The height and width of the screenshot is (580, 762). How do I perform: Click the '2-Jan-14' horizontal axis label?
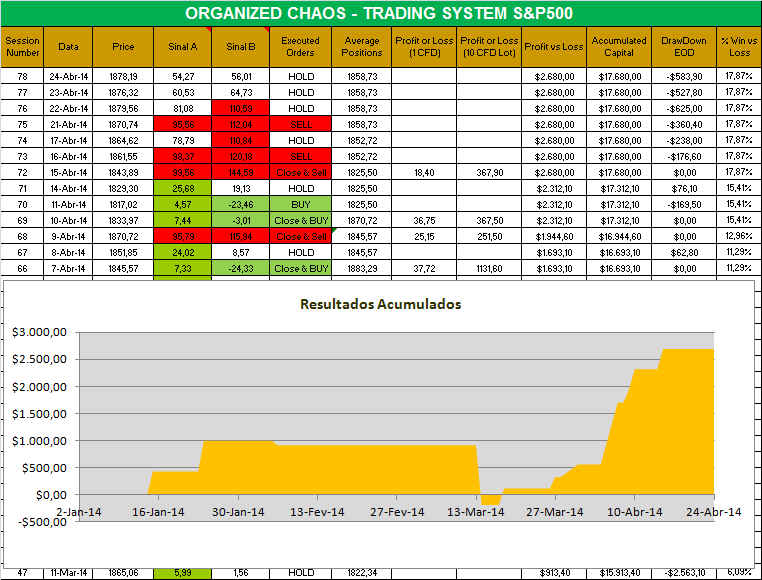point(79,512)
